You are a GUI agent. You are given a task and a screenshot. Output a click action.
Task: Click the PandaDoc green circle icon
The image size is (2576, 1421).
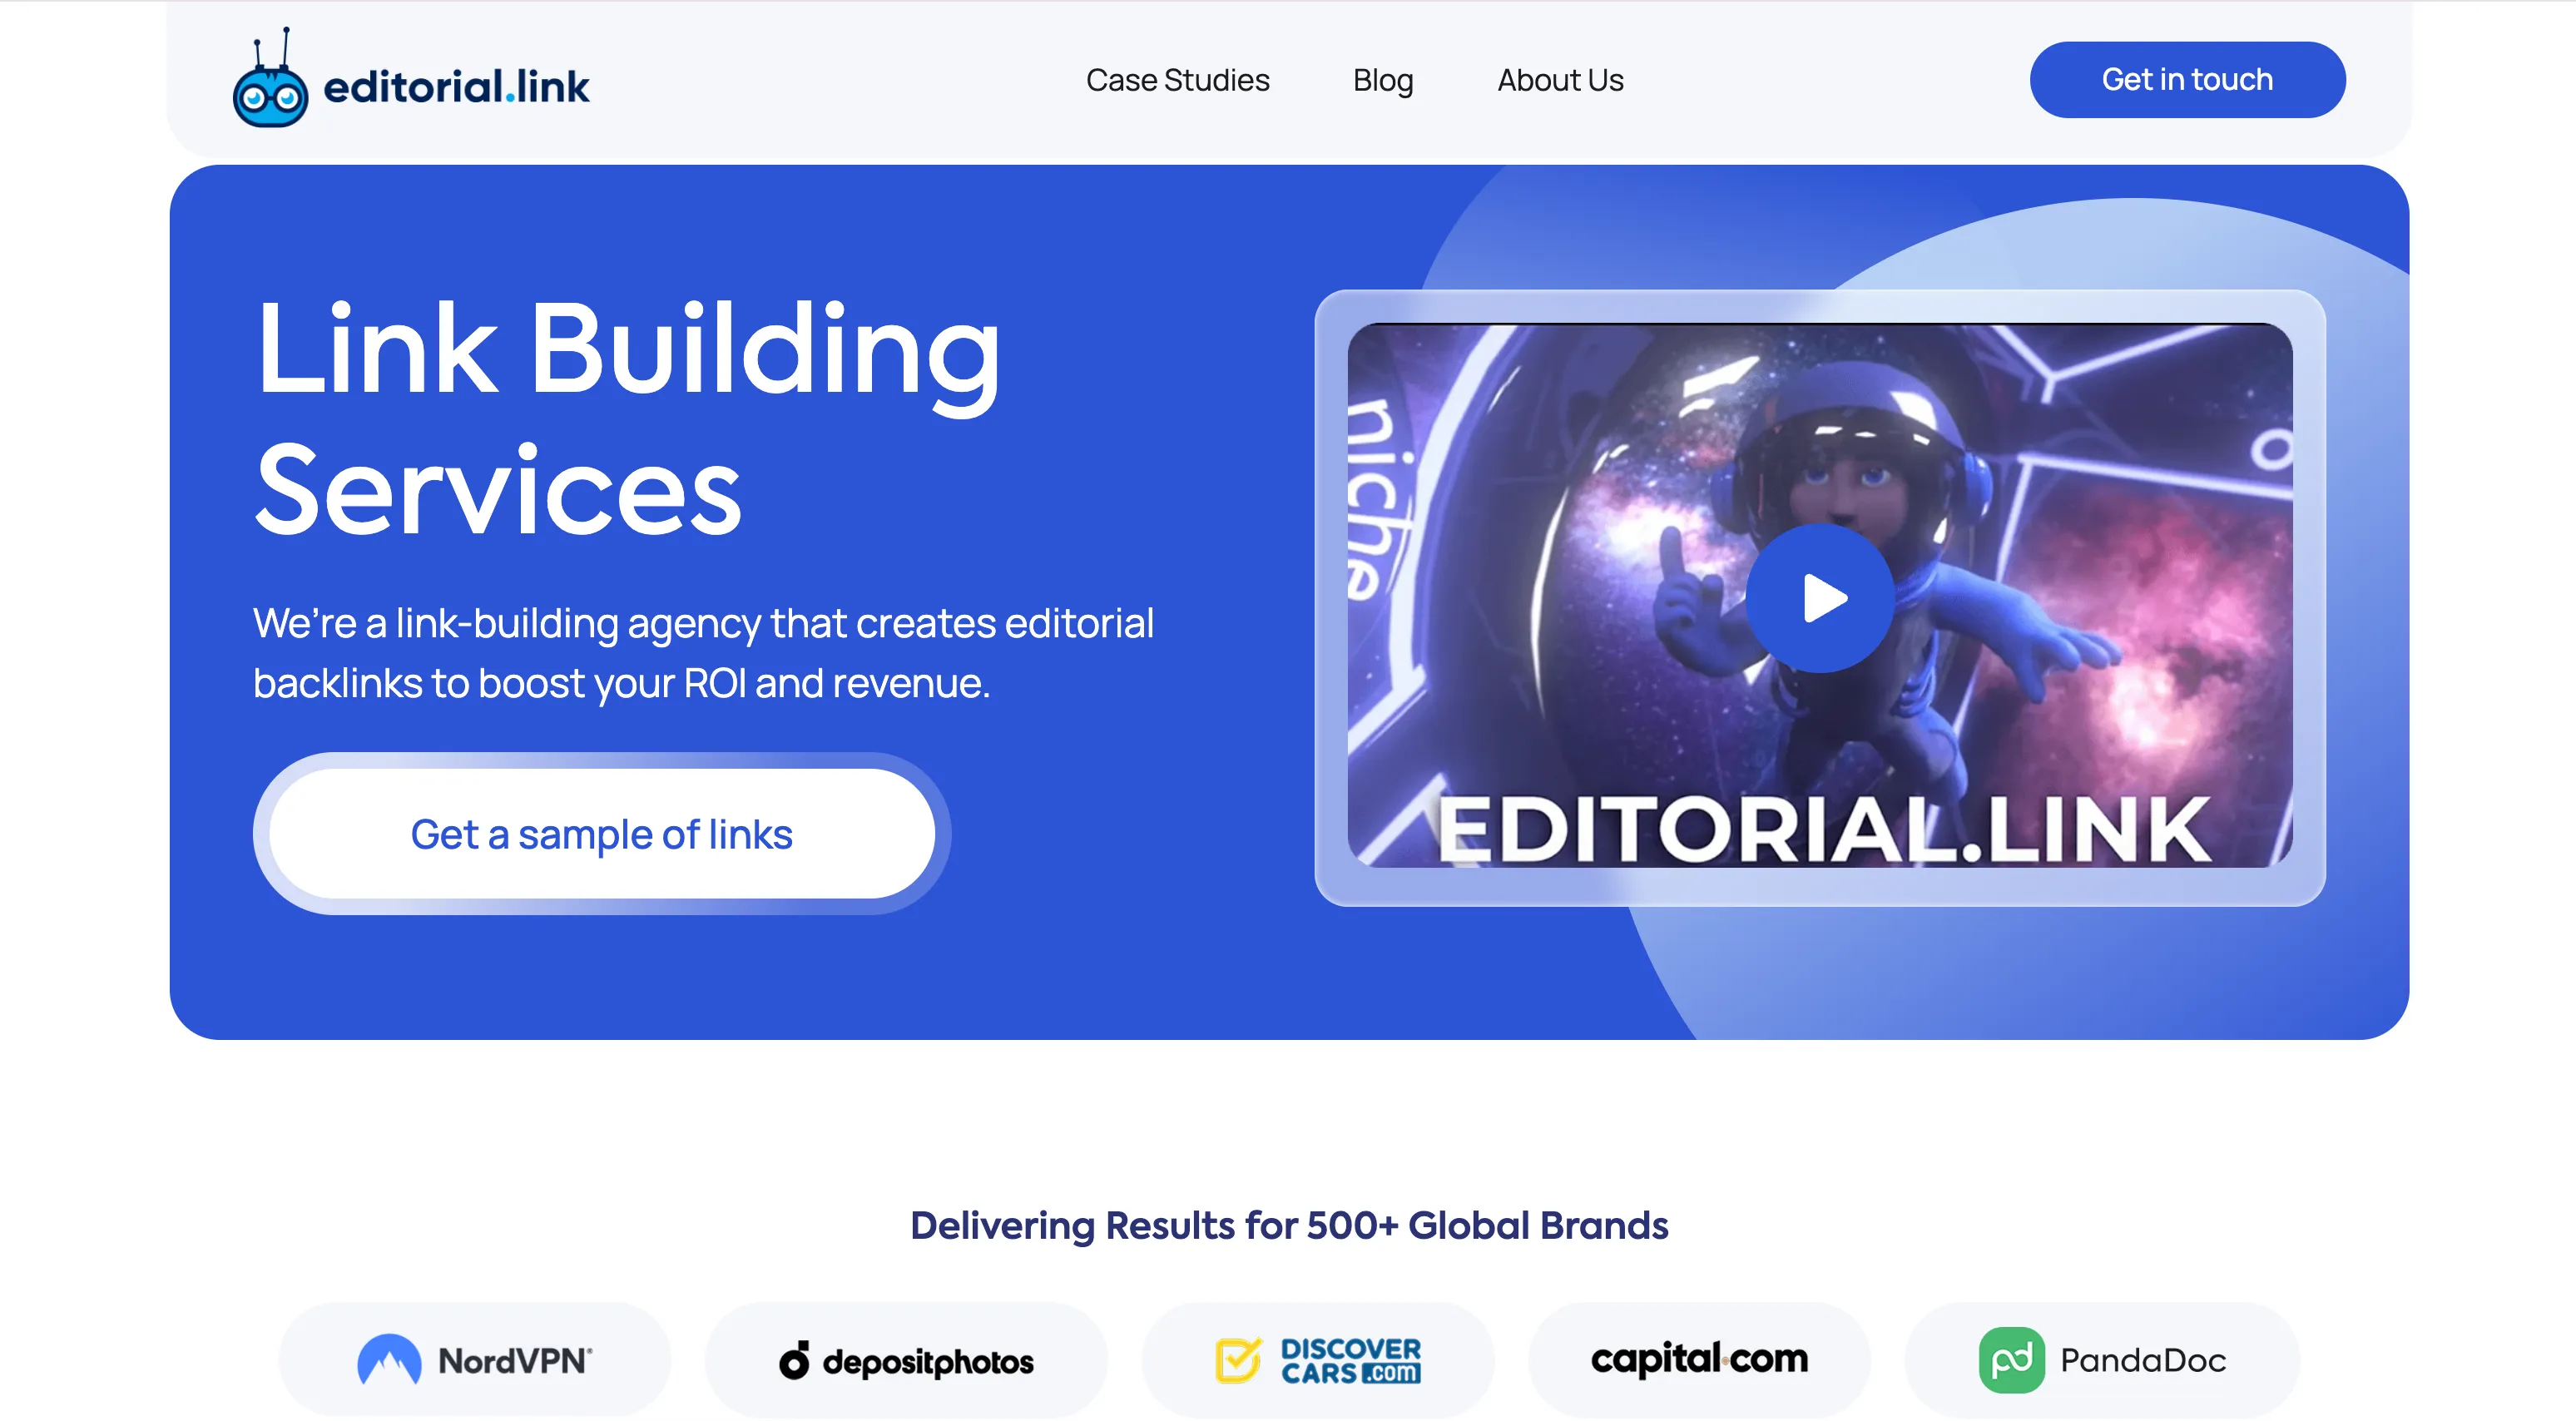(2014, 1359)
